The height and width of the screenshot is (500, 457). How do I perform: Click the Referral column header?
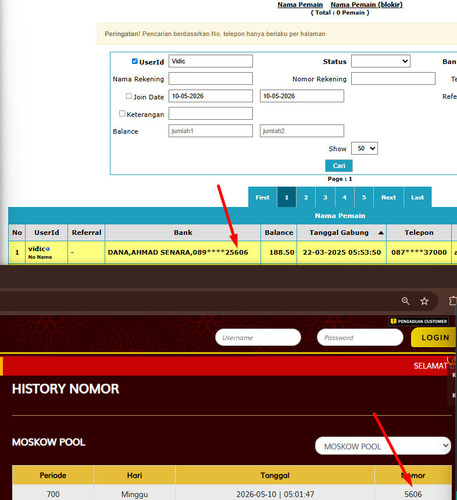86,233
